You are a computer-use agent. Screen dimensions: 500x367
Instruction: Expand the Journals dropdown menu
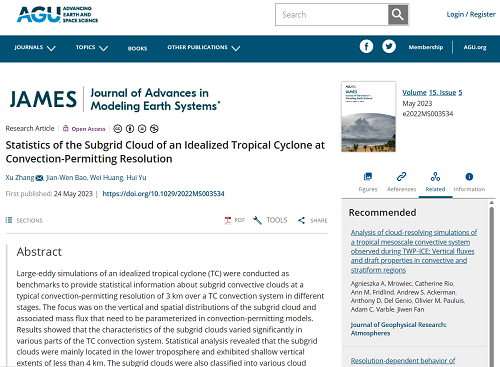[x=35, y=48]
